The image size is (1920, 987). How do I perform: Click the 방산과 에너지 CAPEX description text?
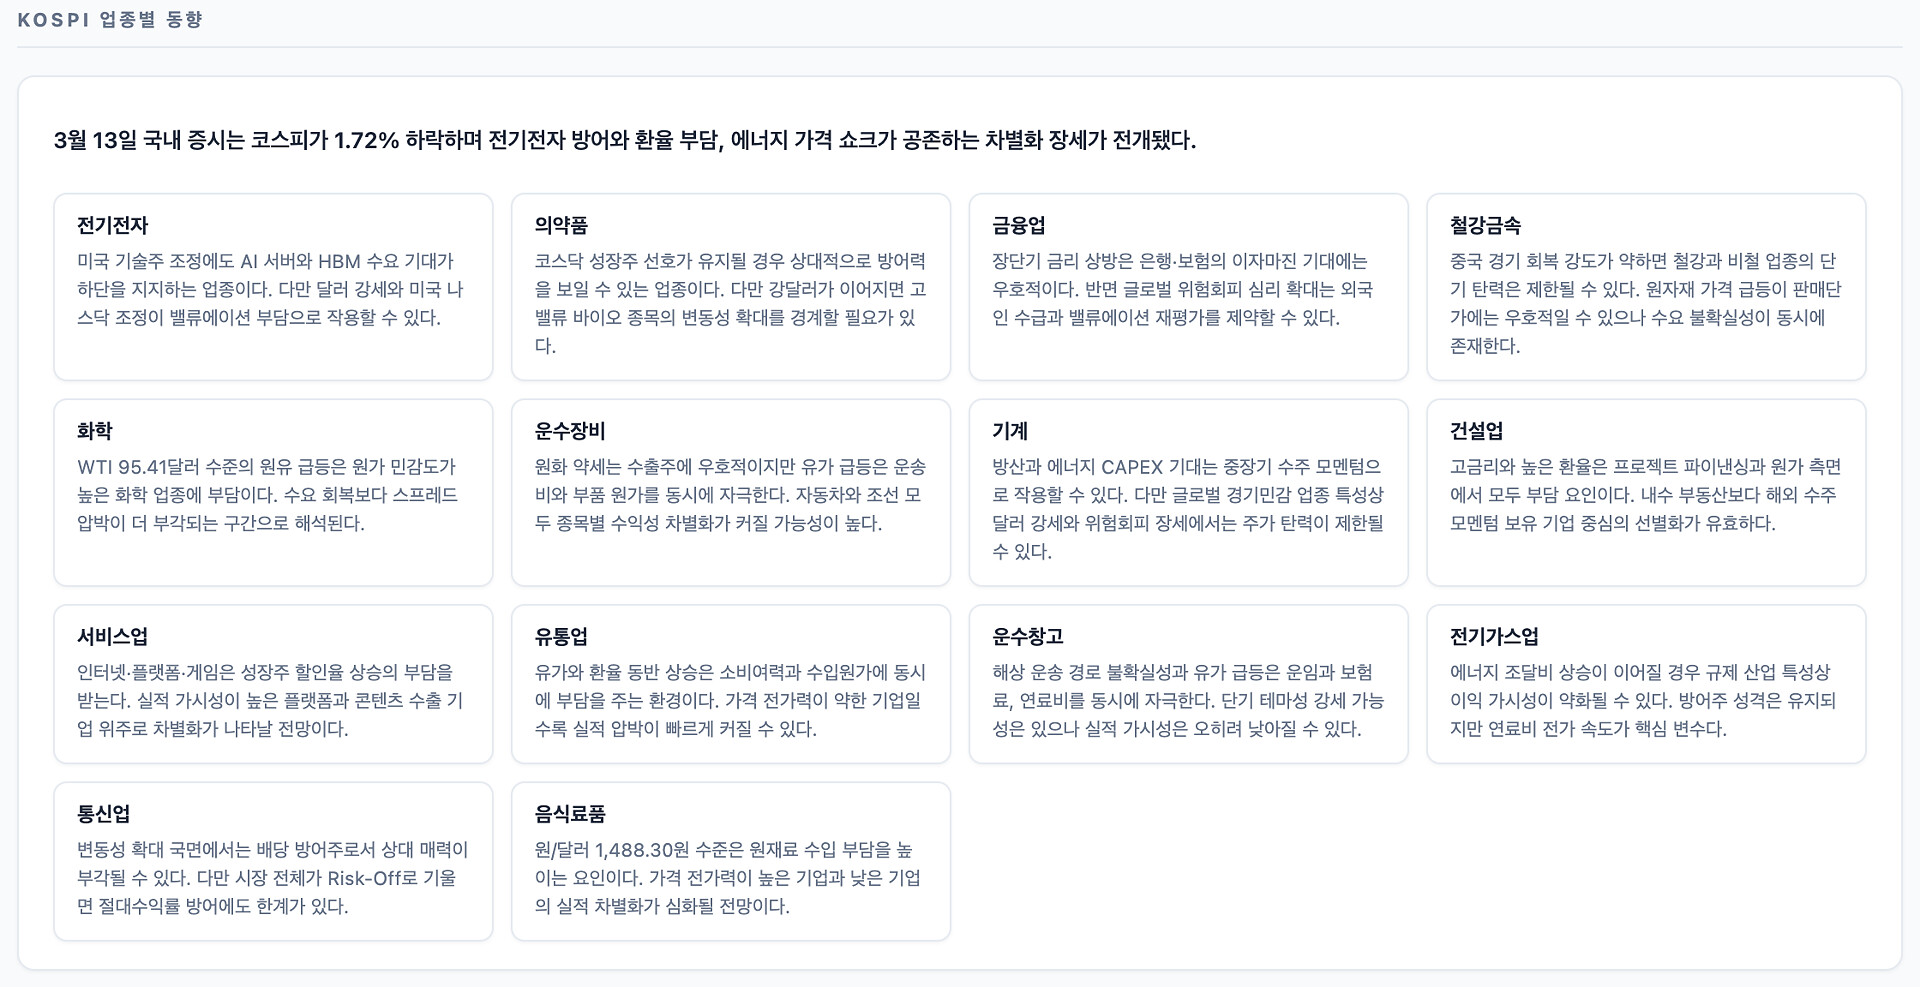(1187, 509)
